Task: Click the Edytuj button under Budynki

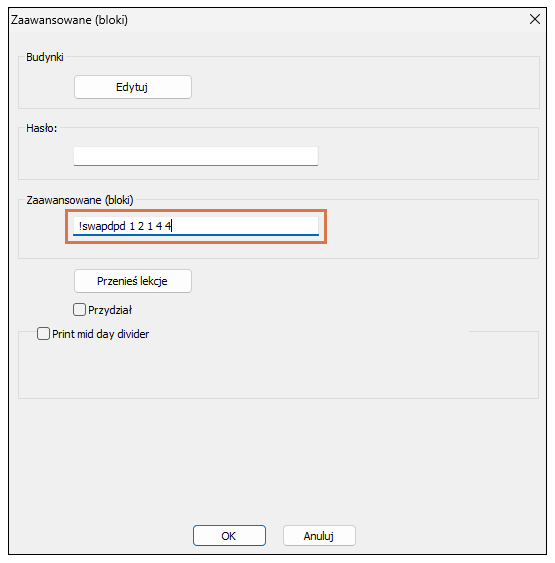Action: click(x=133, y=87)
